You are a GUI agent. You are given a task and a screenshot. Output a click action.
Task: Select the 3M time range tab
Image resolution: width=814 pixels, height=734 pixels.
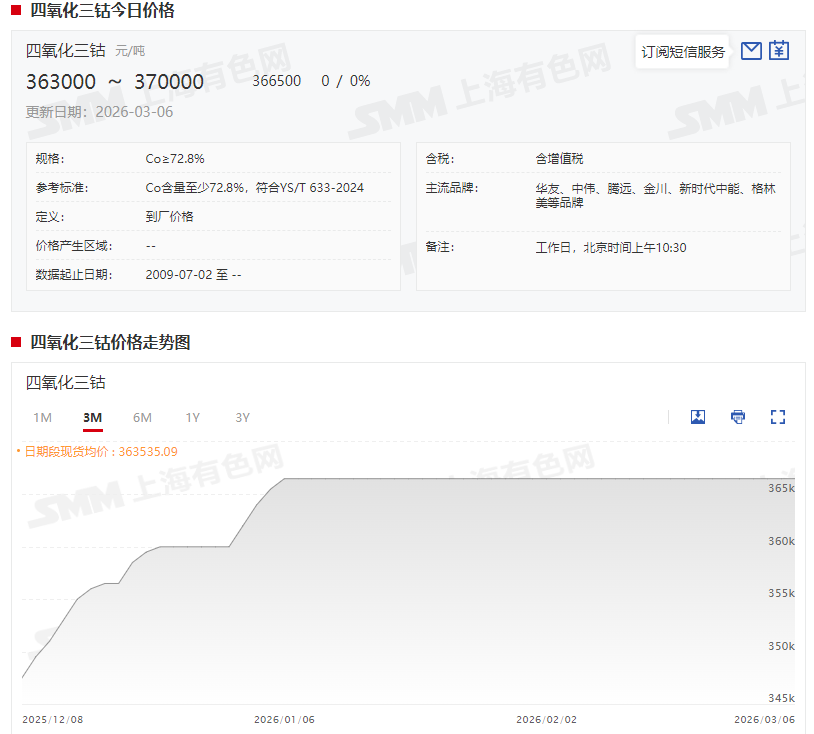pyautogui.click(x=92, y=418)
